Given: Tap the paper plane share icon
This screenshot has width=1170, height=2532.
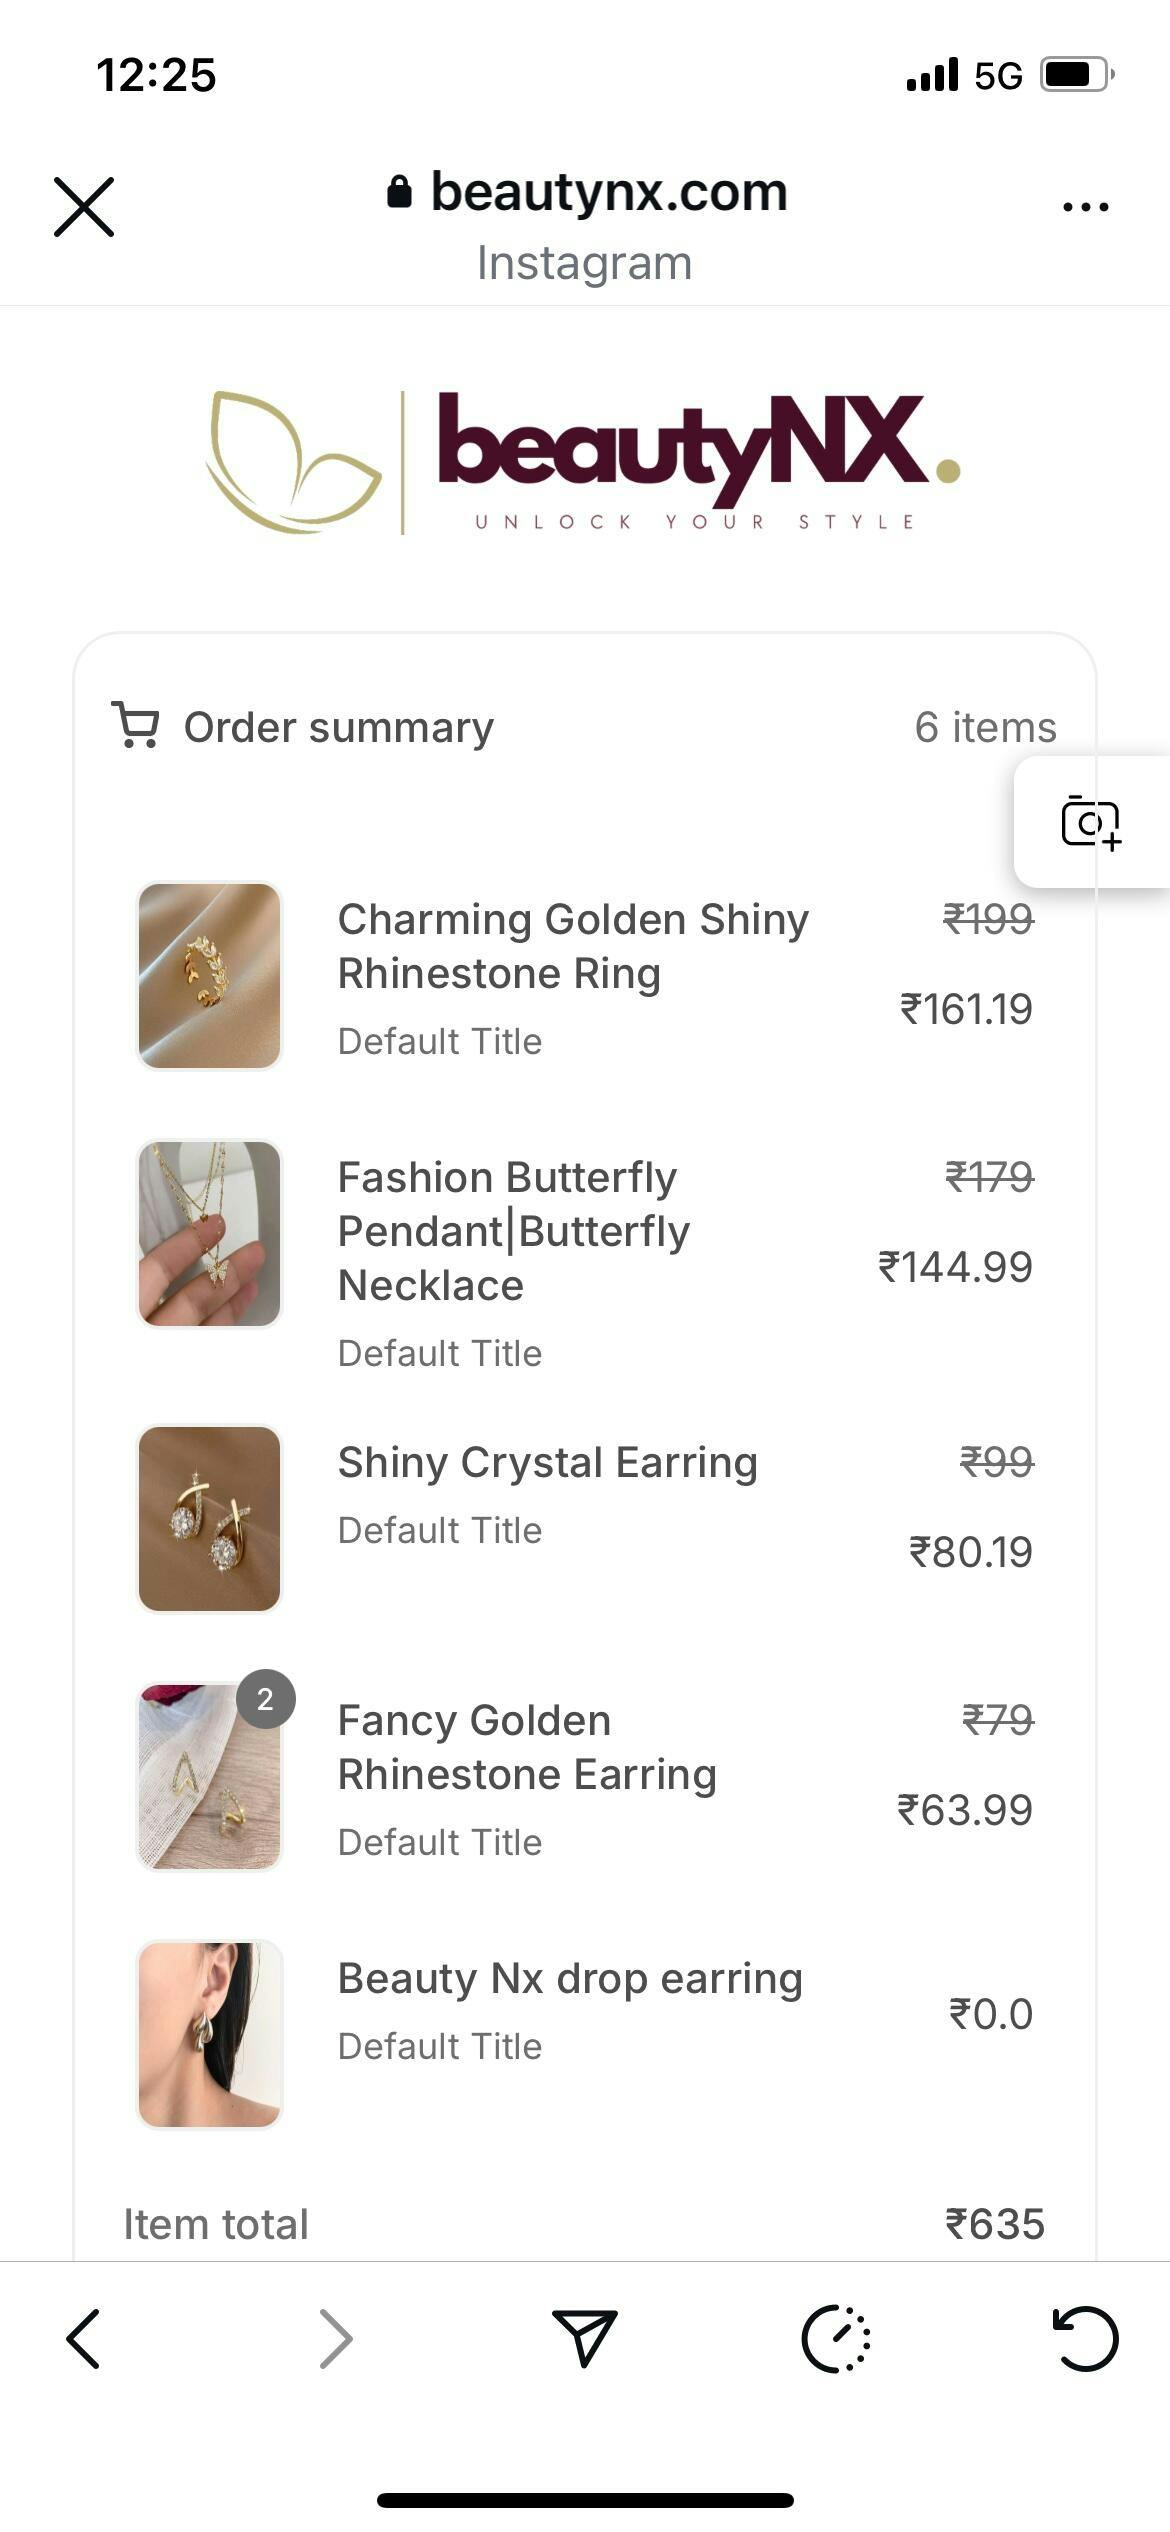Looking at the screenshot, I should (x=585, y=2339).
